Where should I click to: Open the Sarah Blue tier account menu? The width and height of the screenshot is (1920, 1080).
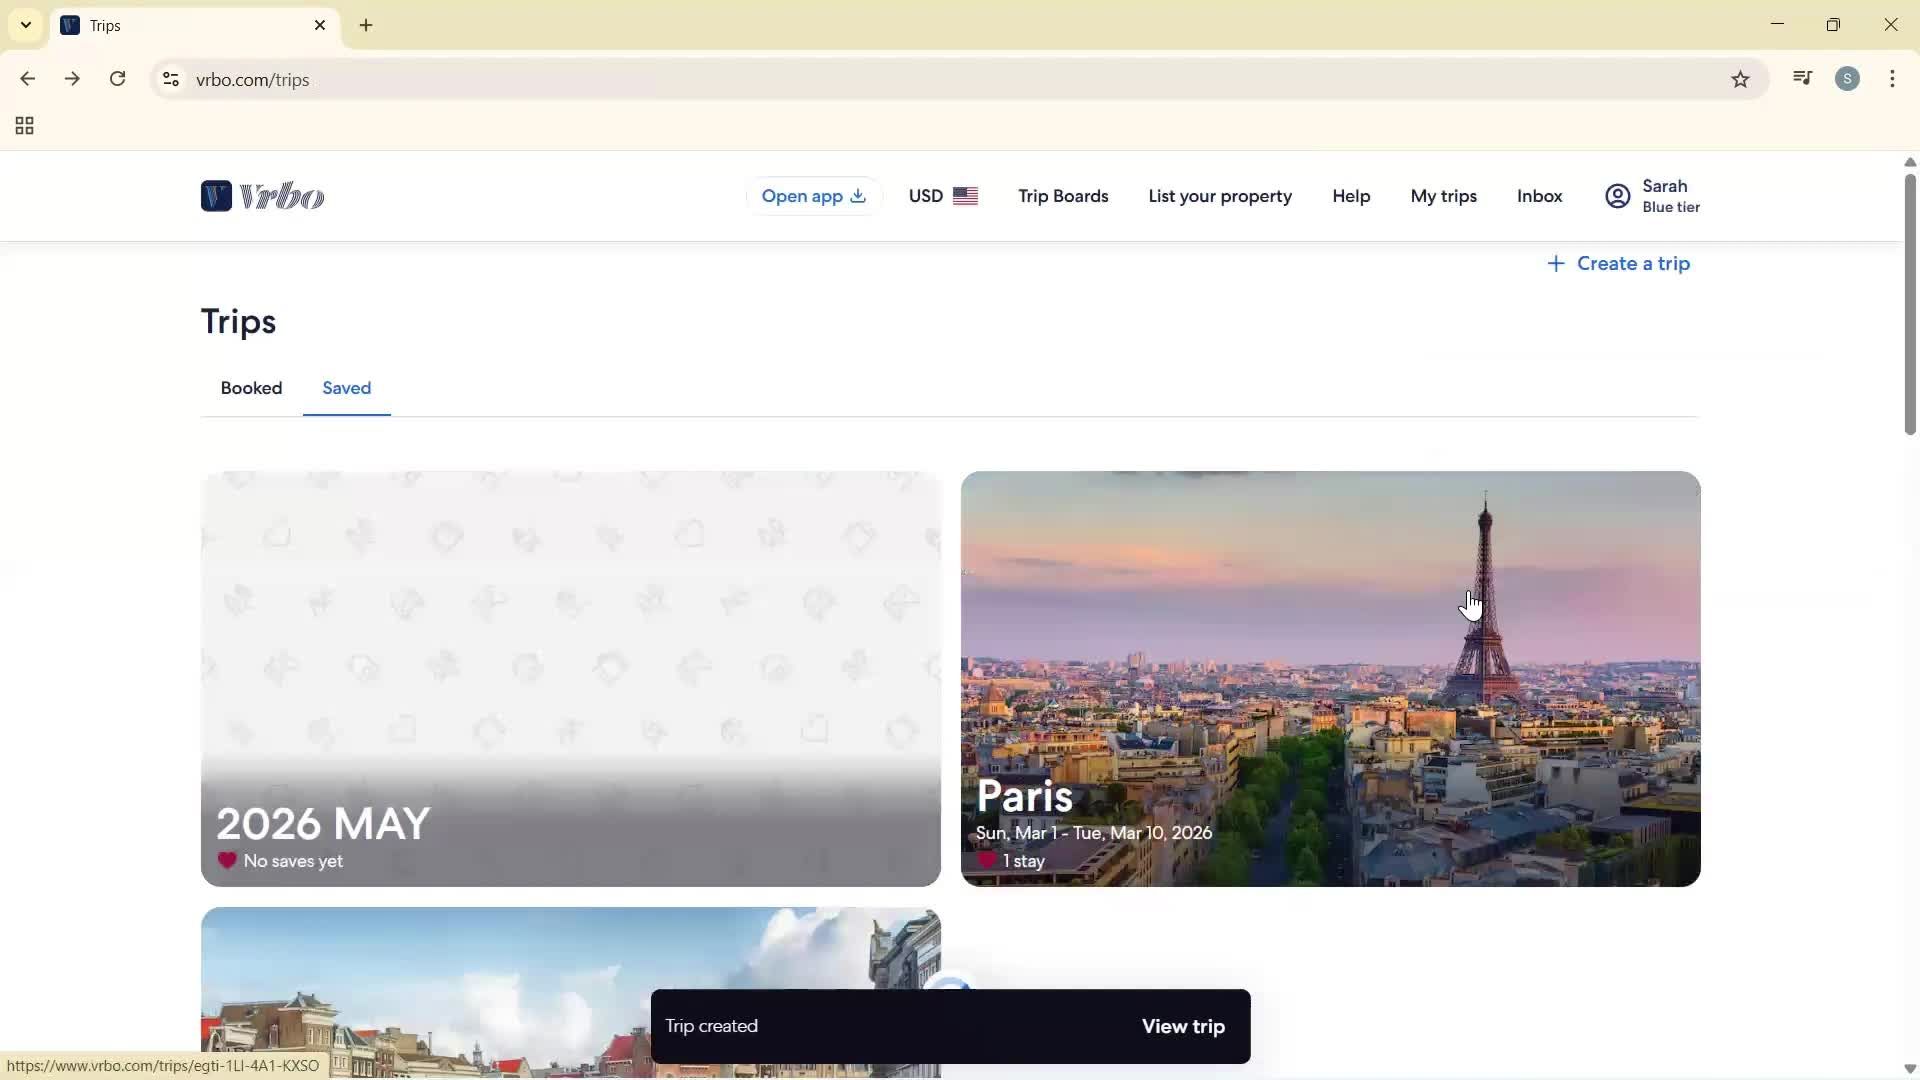pos(1650,195)
